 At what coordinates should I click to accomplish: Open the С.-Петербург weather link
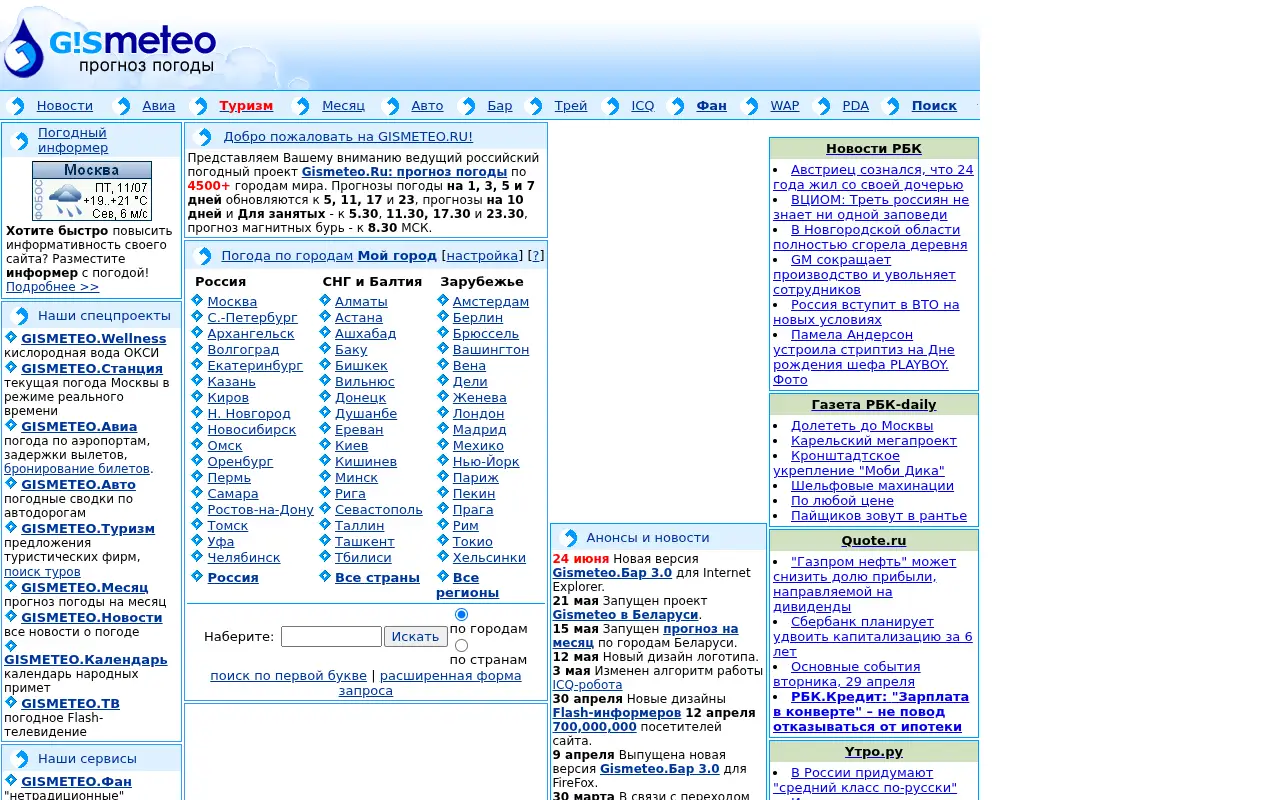click(253, 317)
